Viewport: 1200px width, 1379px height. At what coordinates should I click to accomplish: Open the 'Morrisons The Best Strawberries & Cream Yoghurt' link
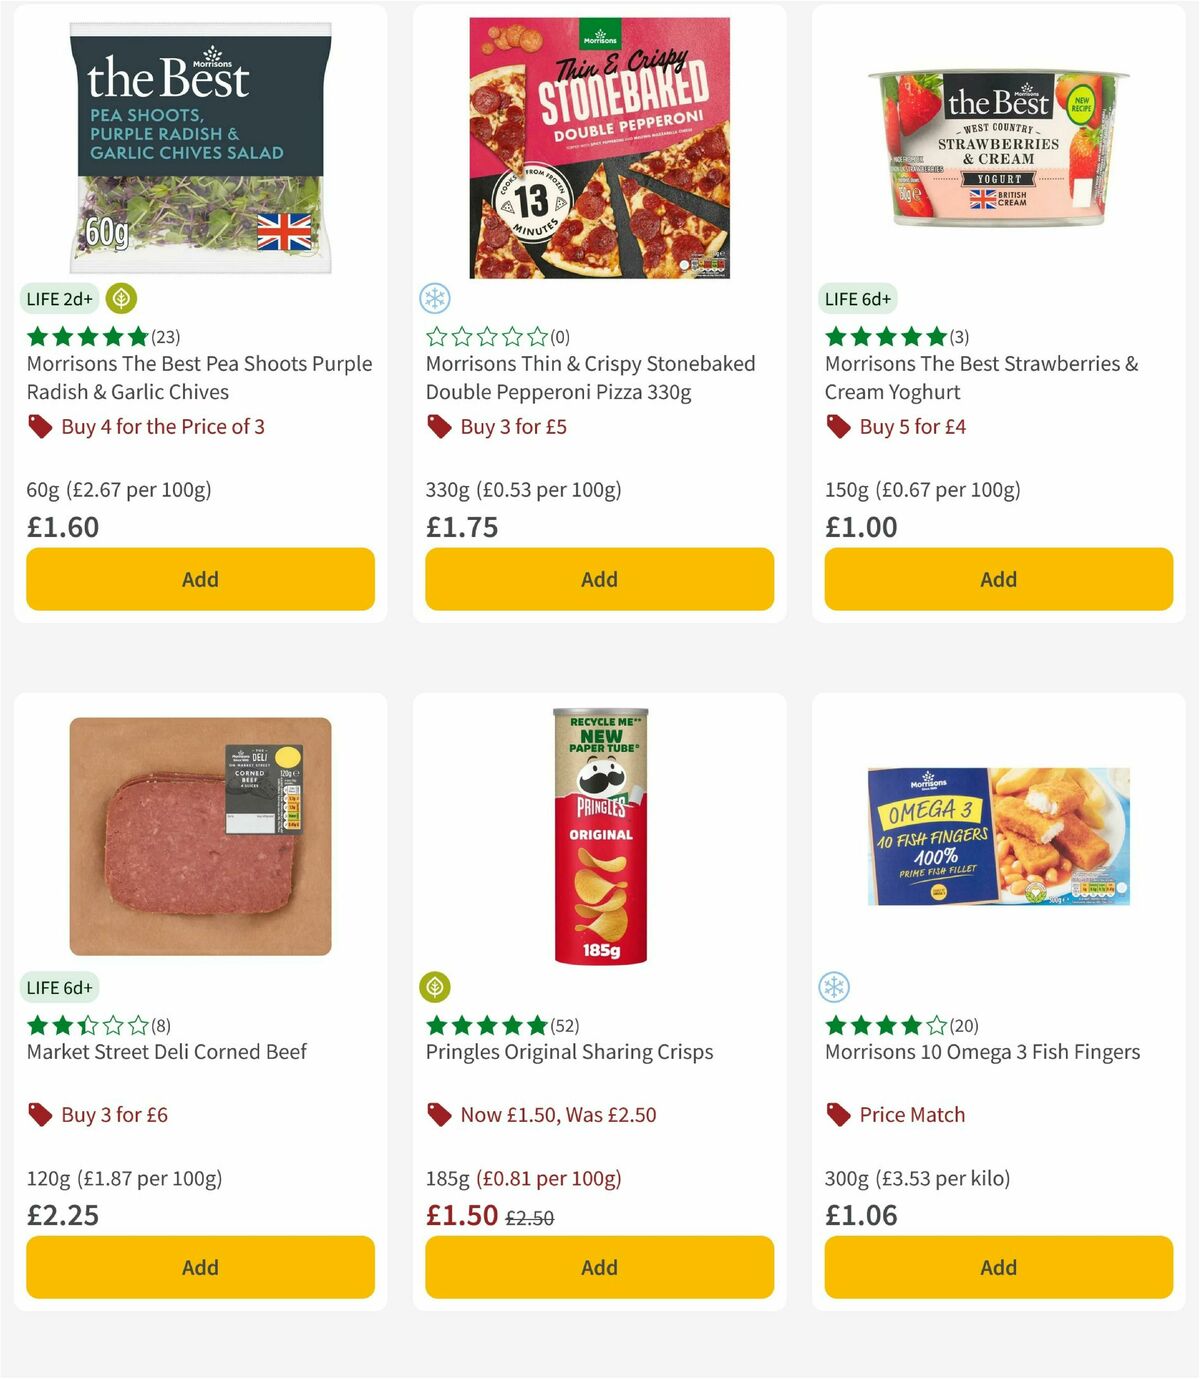(980, 377)
